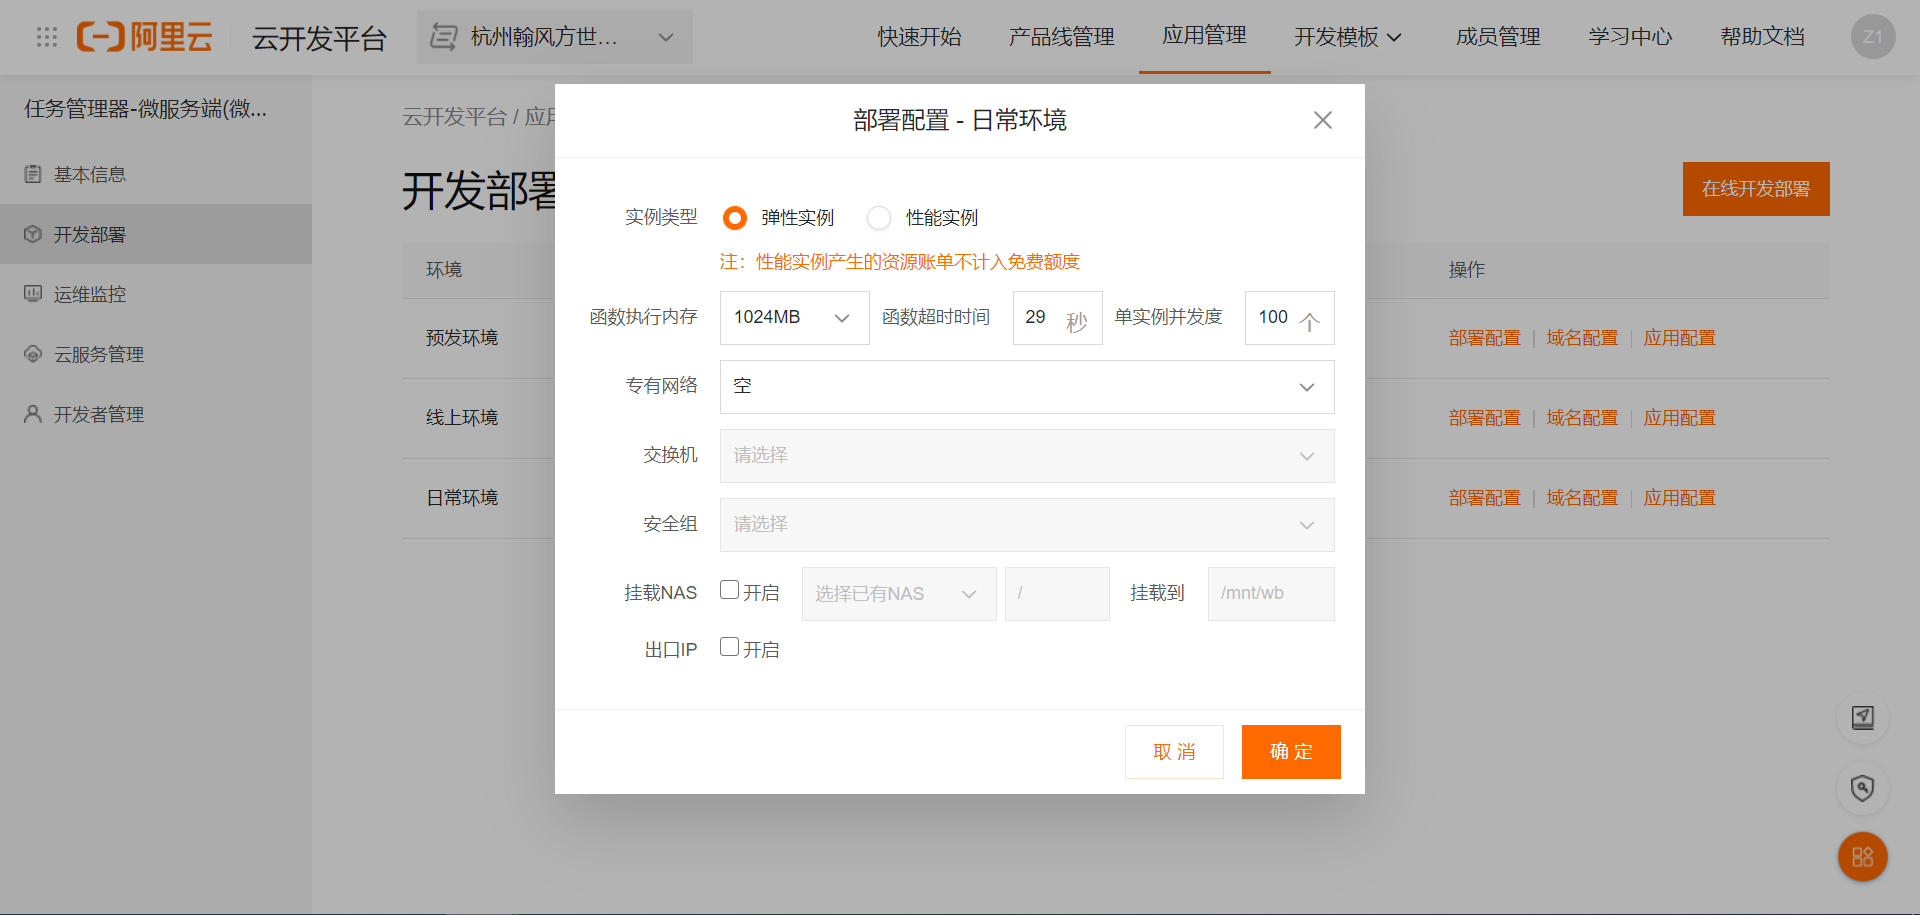Click 部署配置 link for 预发环境

[1484, 338]
